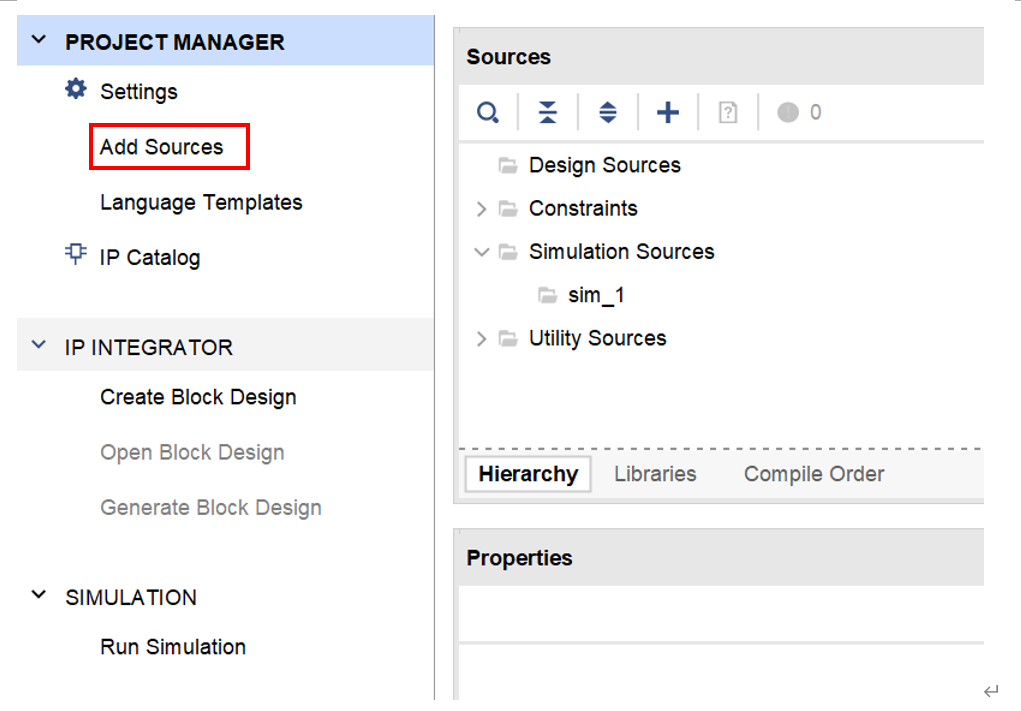
Task: Select the sim_1 tree item
Action: [x=596, y=295]
